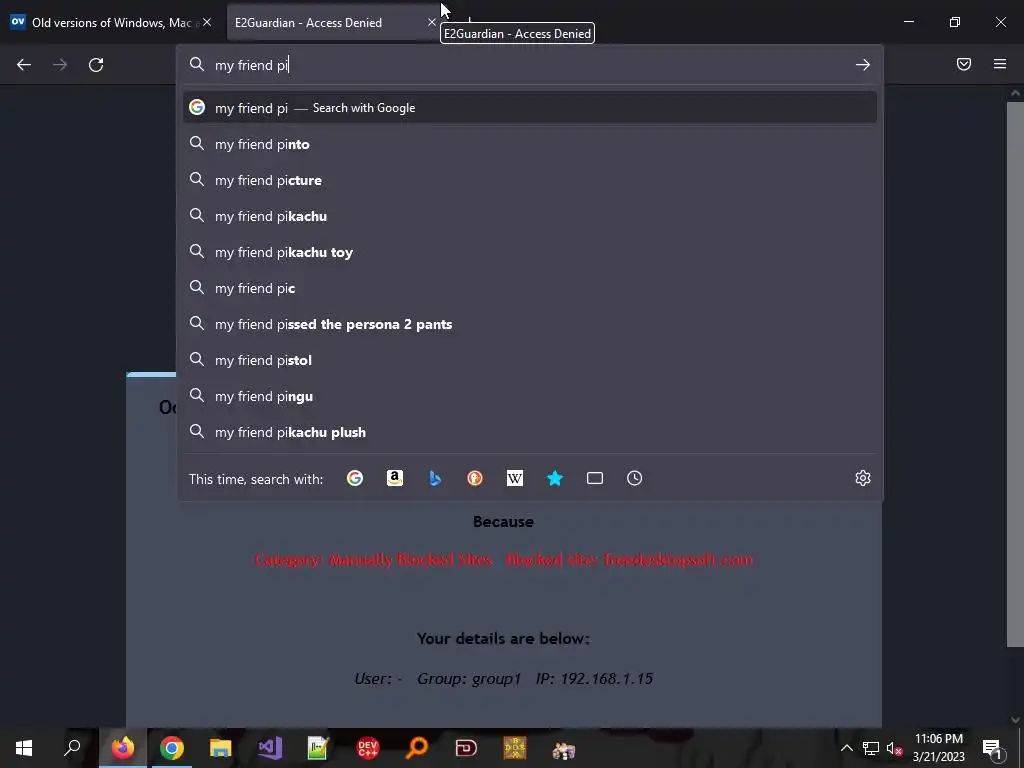Save page to Pocket icon

tap(964, 64)
